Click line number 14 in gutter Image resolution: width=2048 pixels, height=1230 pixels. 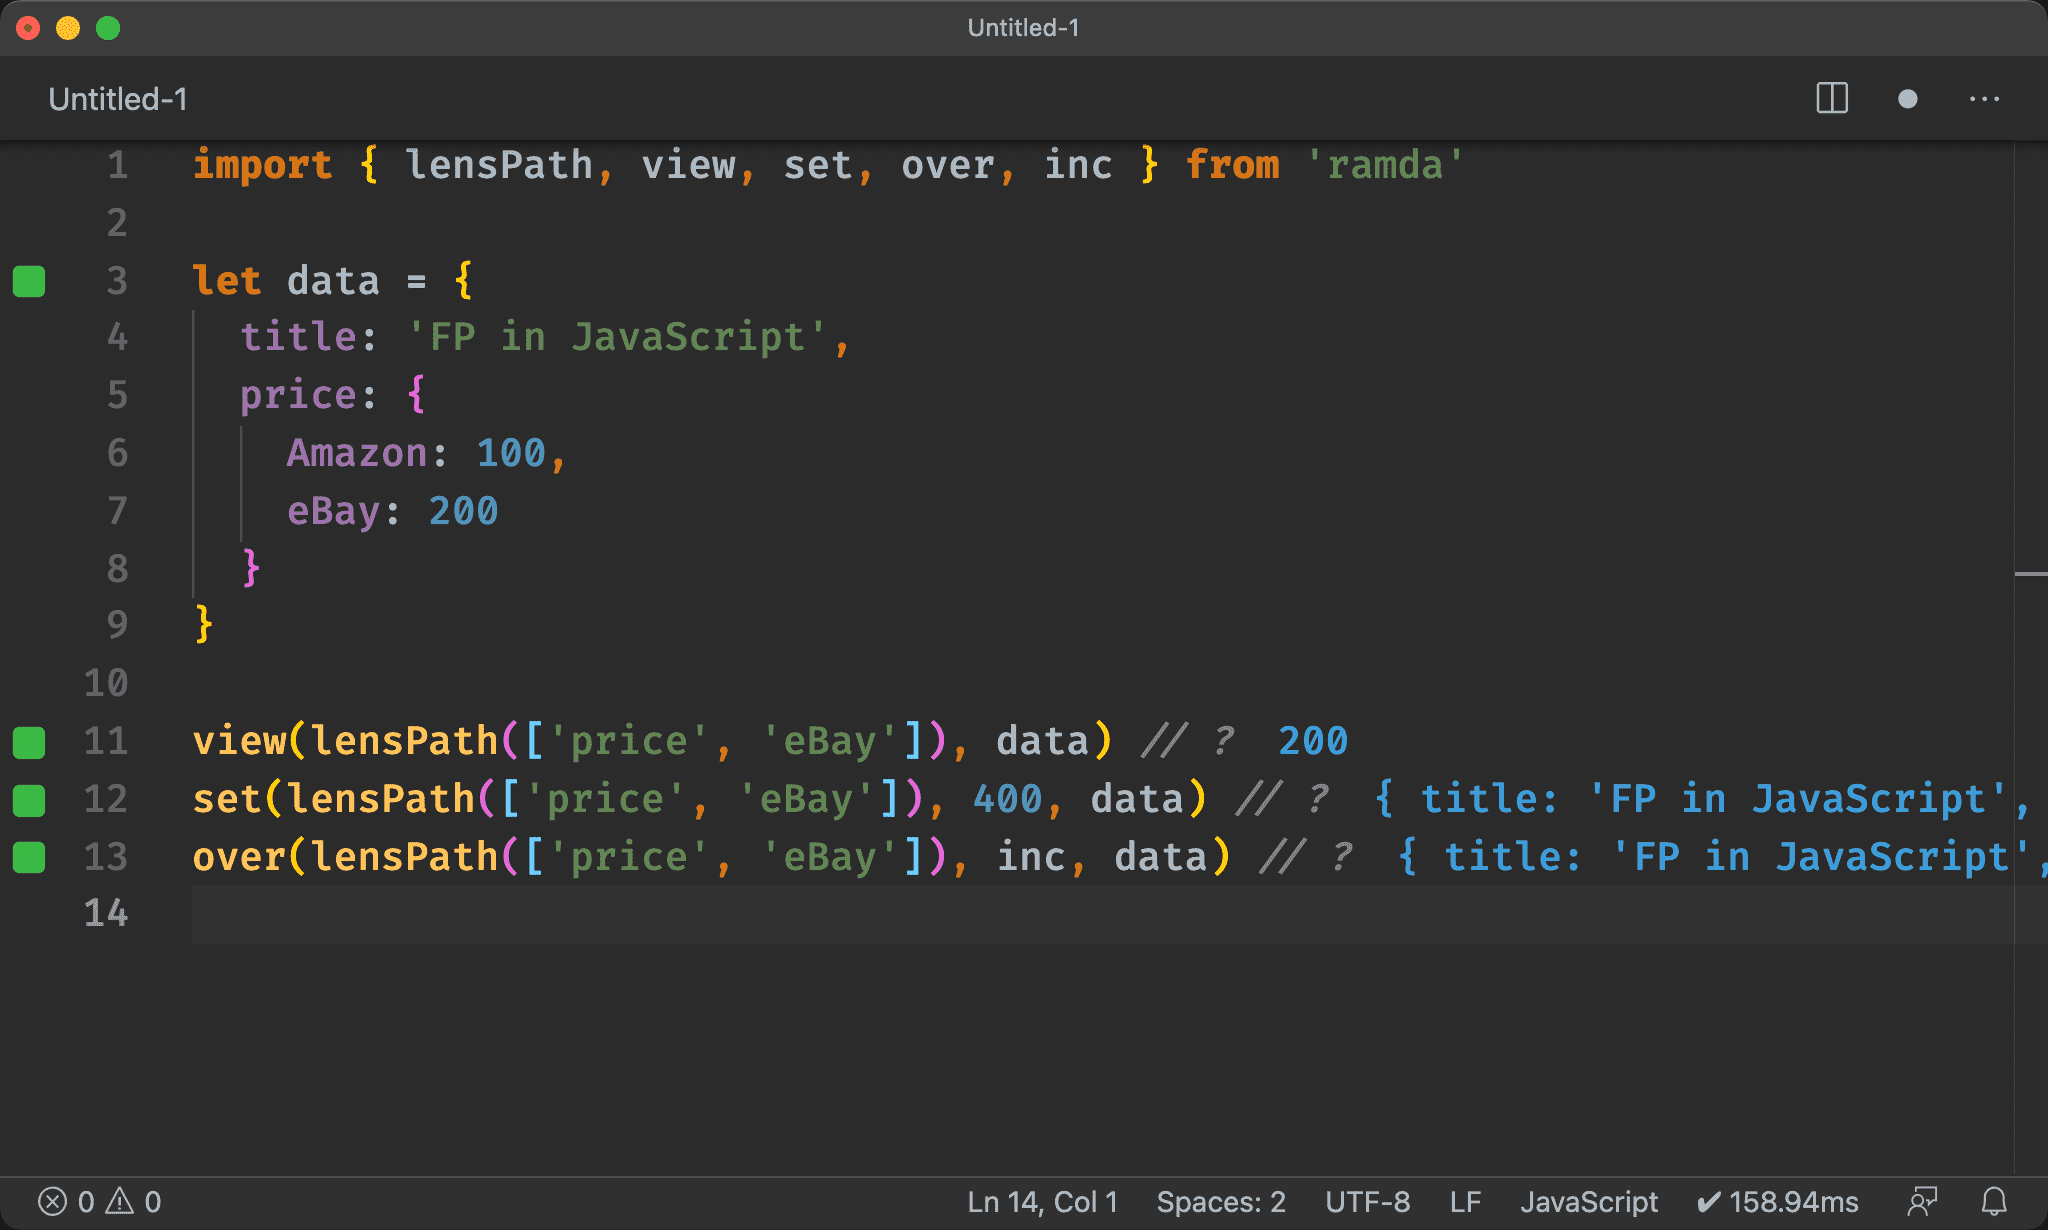[106, 913]
